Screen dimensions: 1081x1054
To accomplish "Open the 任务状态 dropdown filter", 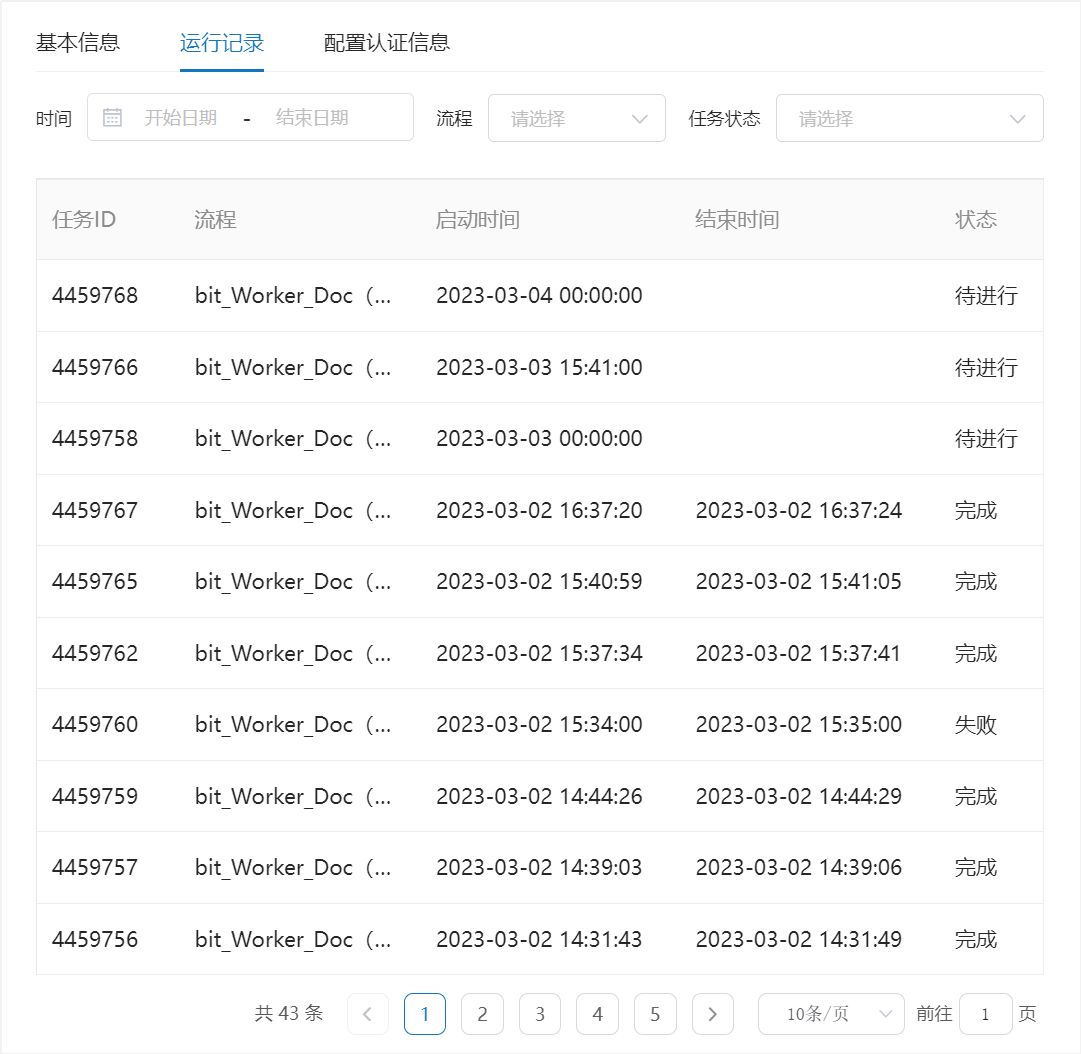I will click(x=909, y=118).
